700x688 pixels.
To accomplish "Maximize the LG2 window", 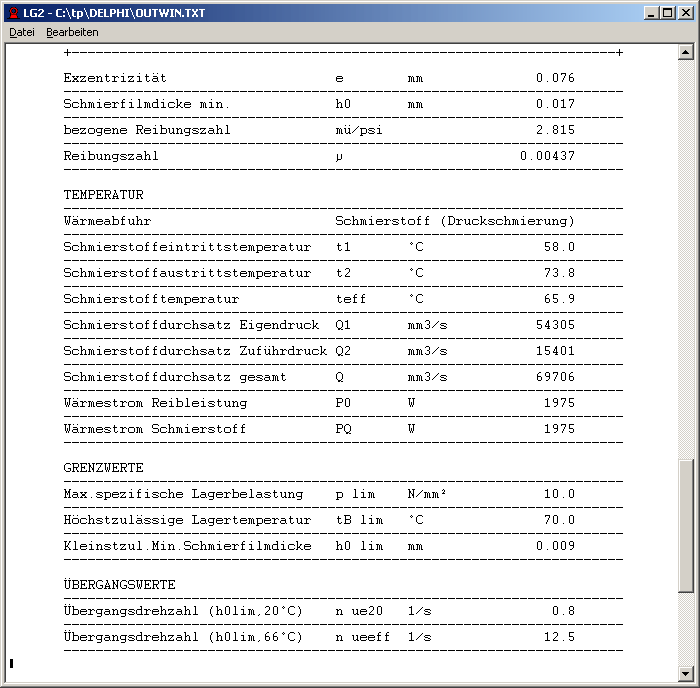I will 668,12.
